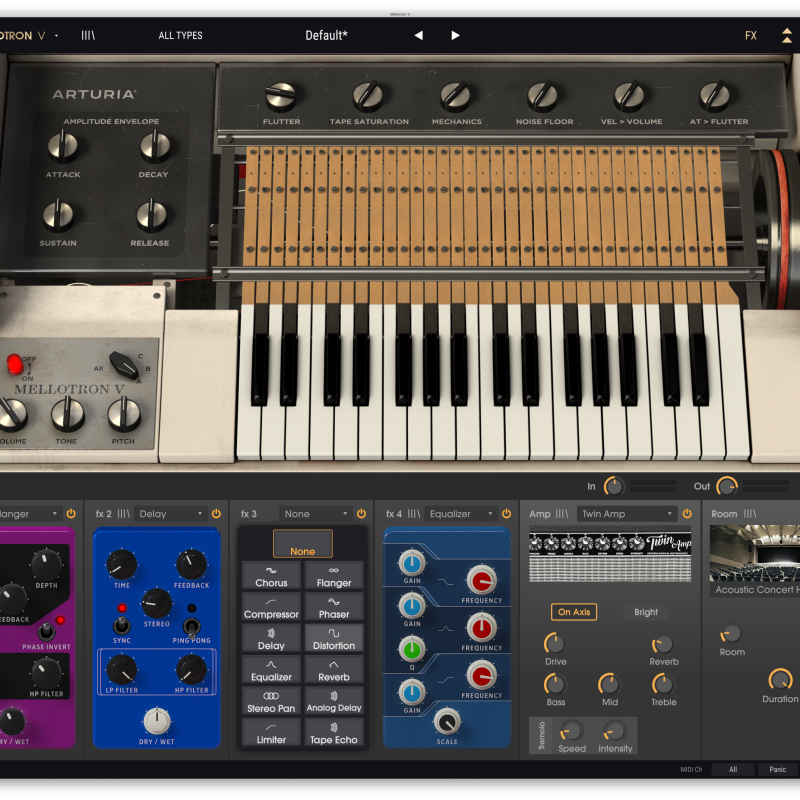Open the fx 3 None type dropdown

[x=315, y=514]
